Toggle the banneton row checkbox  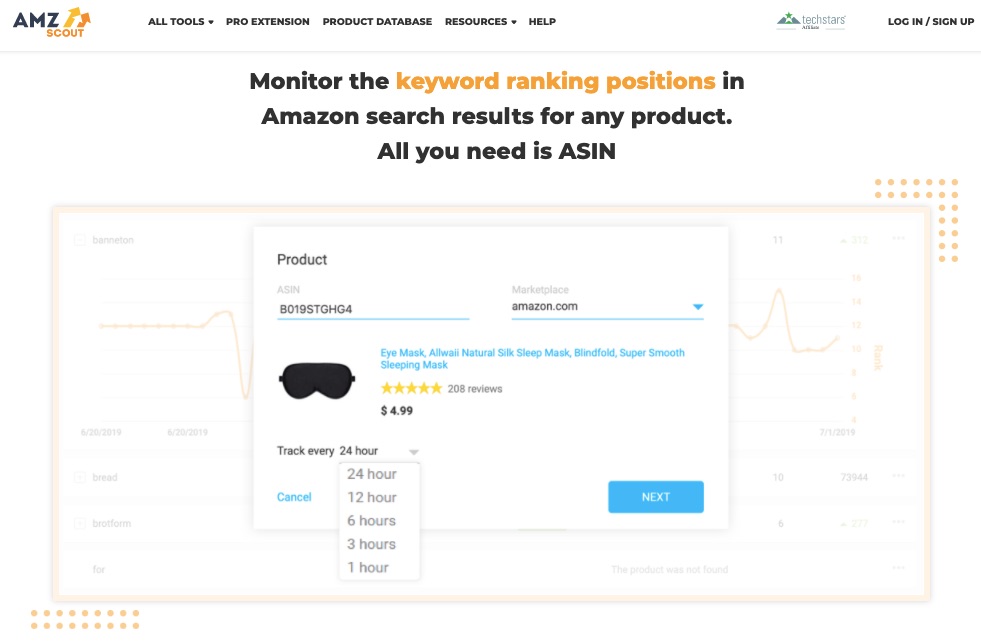tap(80, 240)
